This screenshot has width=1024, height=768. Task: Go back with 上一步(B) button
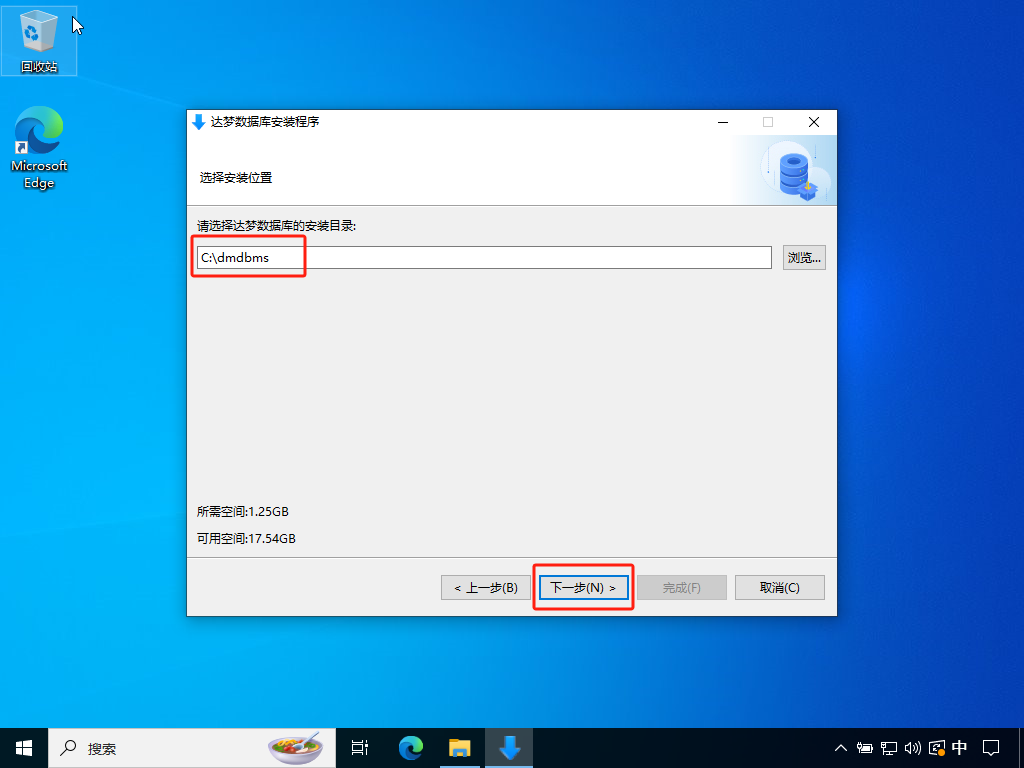485,588
